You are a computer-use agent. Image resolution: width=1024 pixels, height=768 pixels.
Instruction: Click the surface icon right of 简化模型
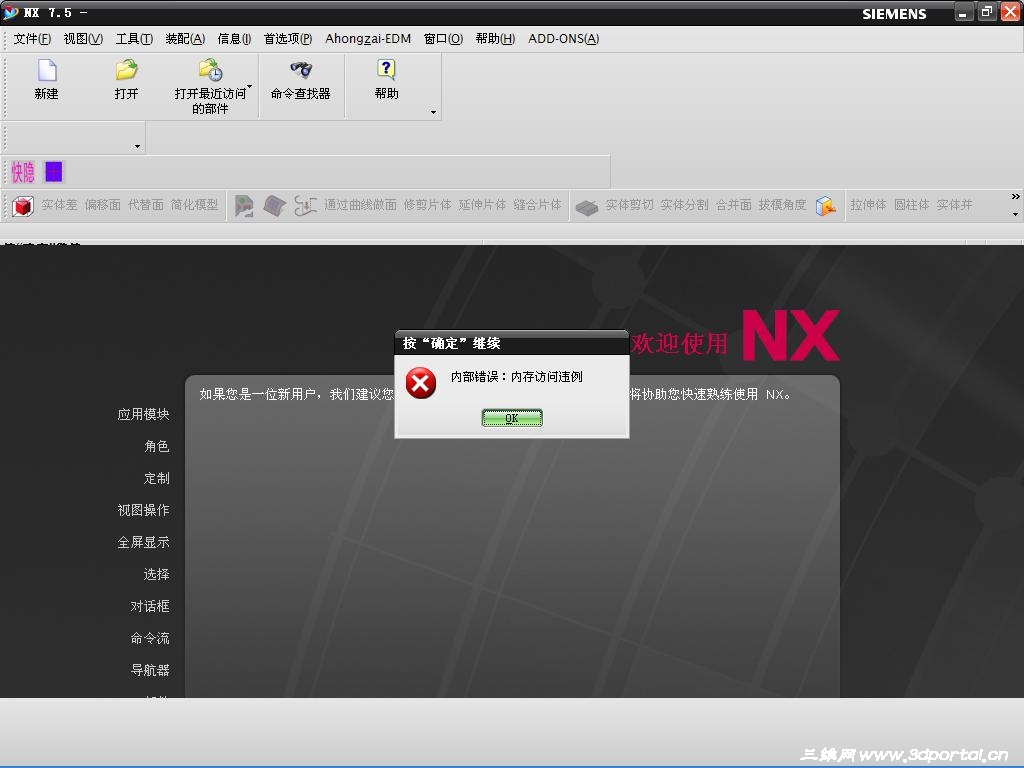[x=244, y=206]
